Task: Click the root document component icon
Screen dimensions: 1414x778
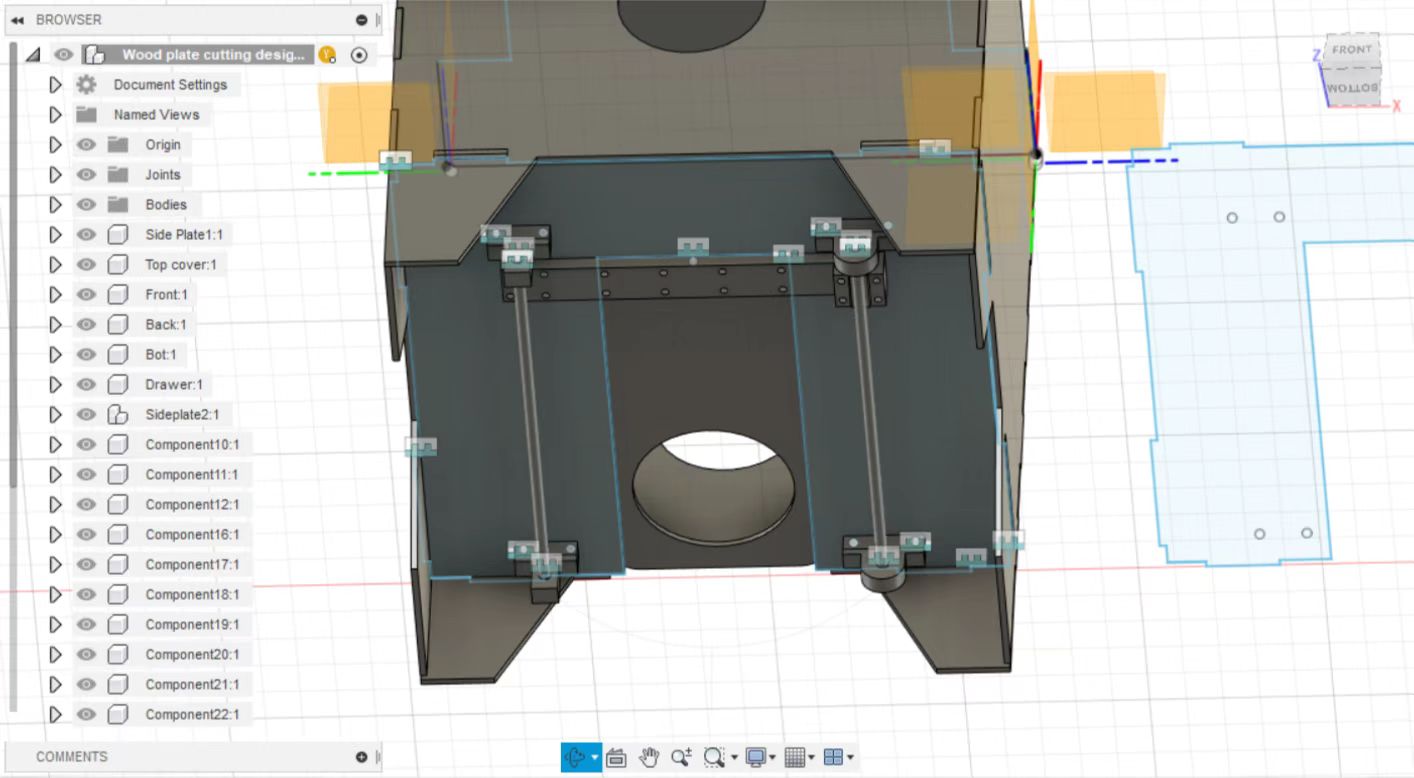Action: click(x=94, y=55)
